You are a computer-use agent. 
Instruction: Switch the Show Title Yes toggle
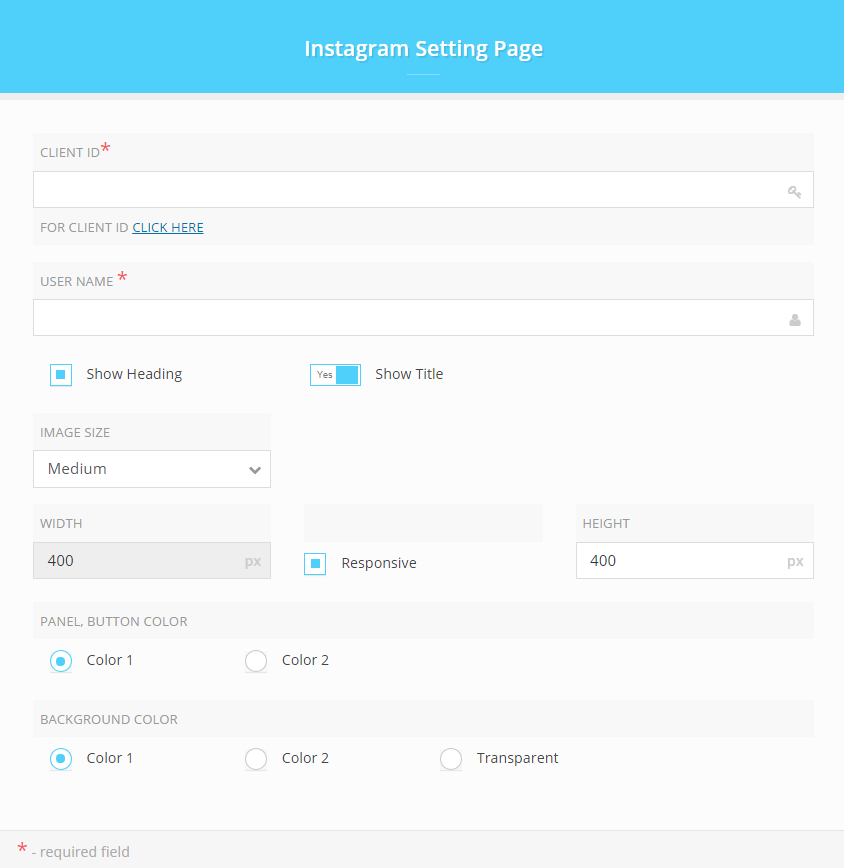coord(335,375)
